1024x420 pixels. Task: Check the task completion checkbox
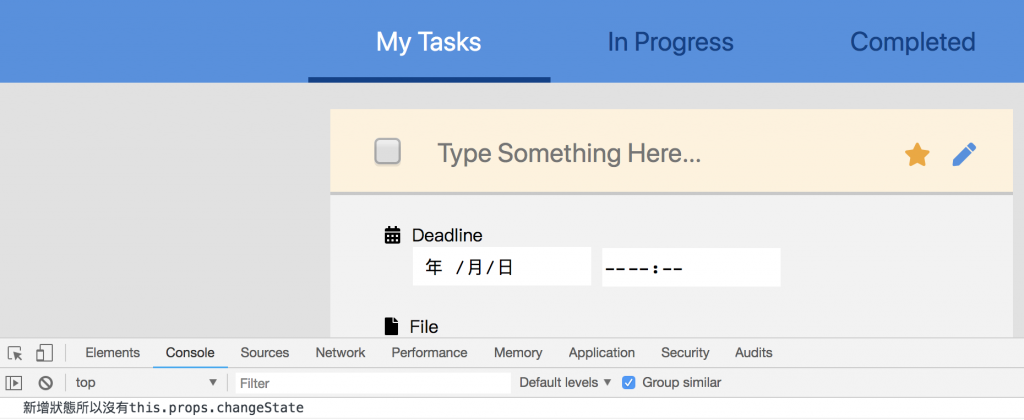click(387, 152)
